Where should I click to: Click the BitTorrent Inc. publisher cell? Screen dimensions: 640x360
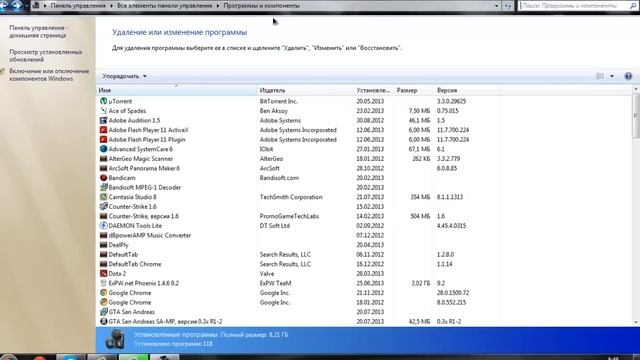click(x=279, y=101)
